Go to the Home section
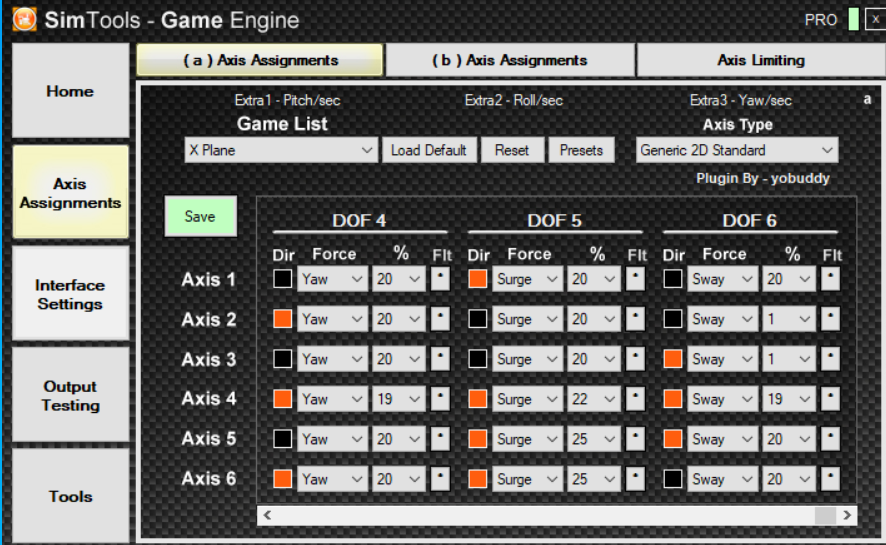886x545 pixels. click(71, 91)
